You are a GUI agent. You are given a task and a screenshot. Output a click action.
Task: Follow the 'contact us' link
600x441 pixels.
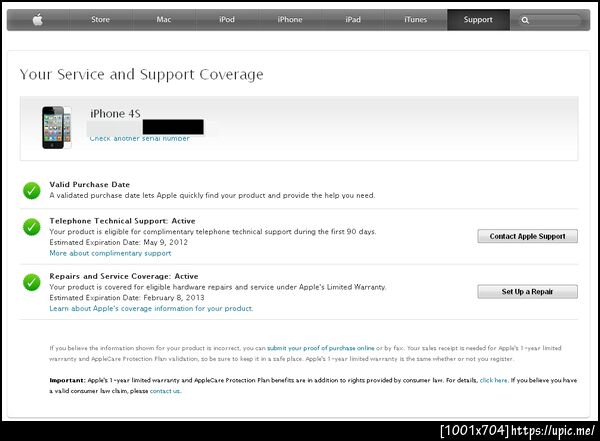point(165,391)
